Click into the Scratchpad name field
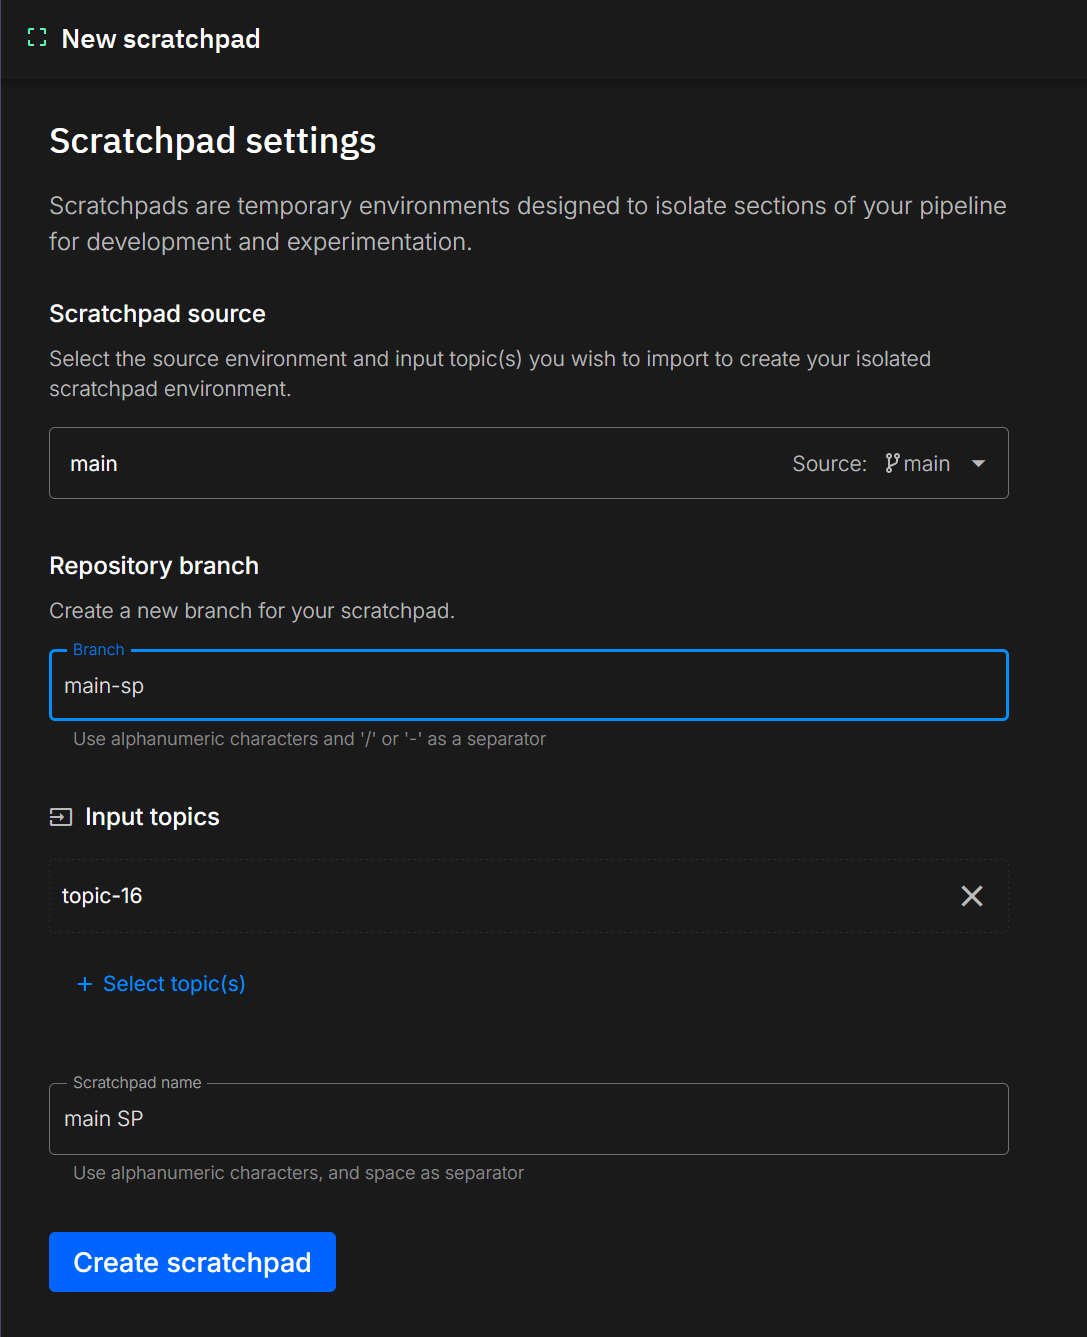Image resolution: width=1087 pixels, height=1337 pixels. pyautogui.click(x=528, y=1119)
